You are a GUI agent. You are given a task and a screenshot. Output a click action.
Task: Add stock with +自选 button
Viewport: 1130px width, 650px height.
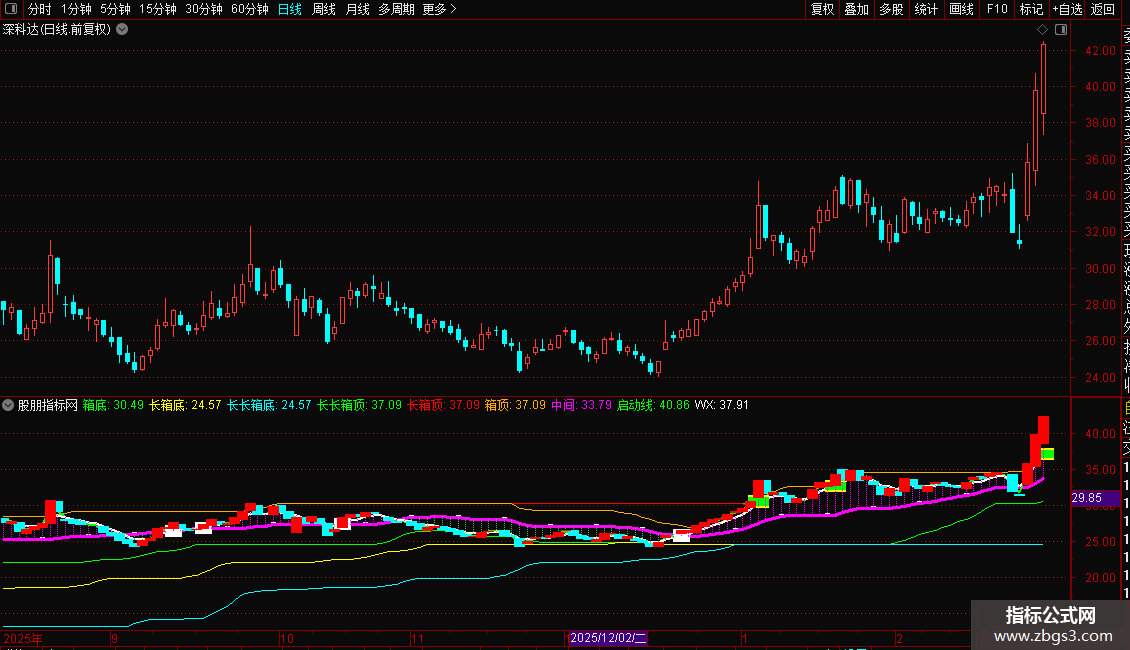tap(1067, 9)
